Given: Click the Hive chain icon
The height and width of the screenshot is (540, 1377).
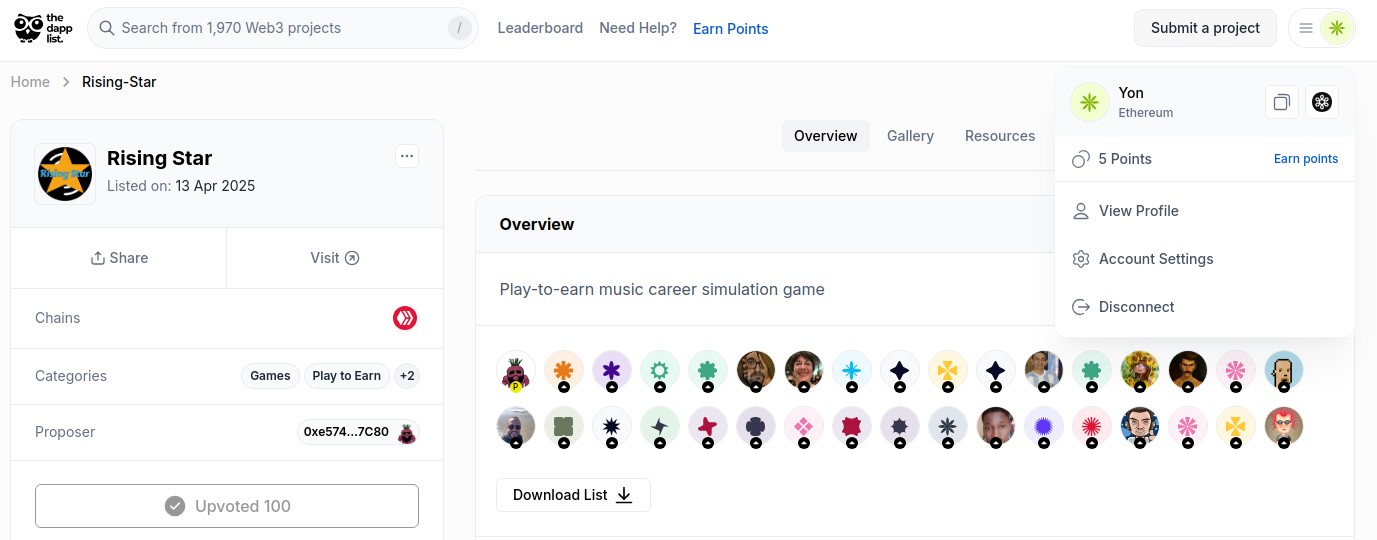Looking at the screenshot, I should 405,318.
